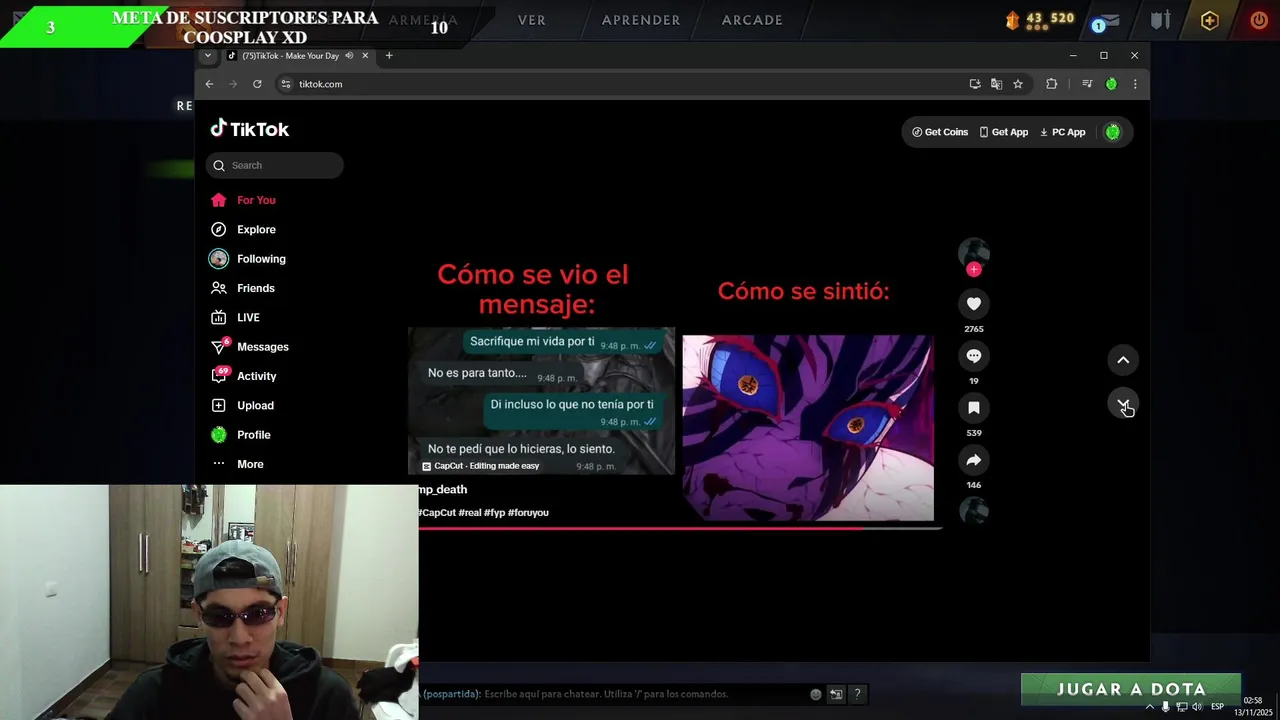The width and height of the screenshot is (1280, 720).
Task: View site information icon in address bar
Action: (285, 84)
